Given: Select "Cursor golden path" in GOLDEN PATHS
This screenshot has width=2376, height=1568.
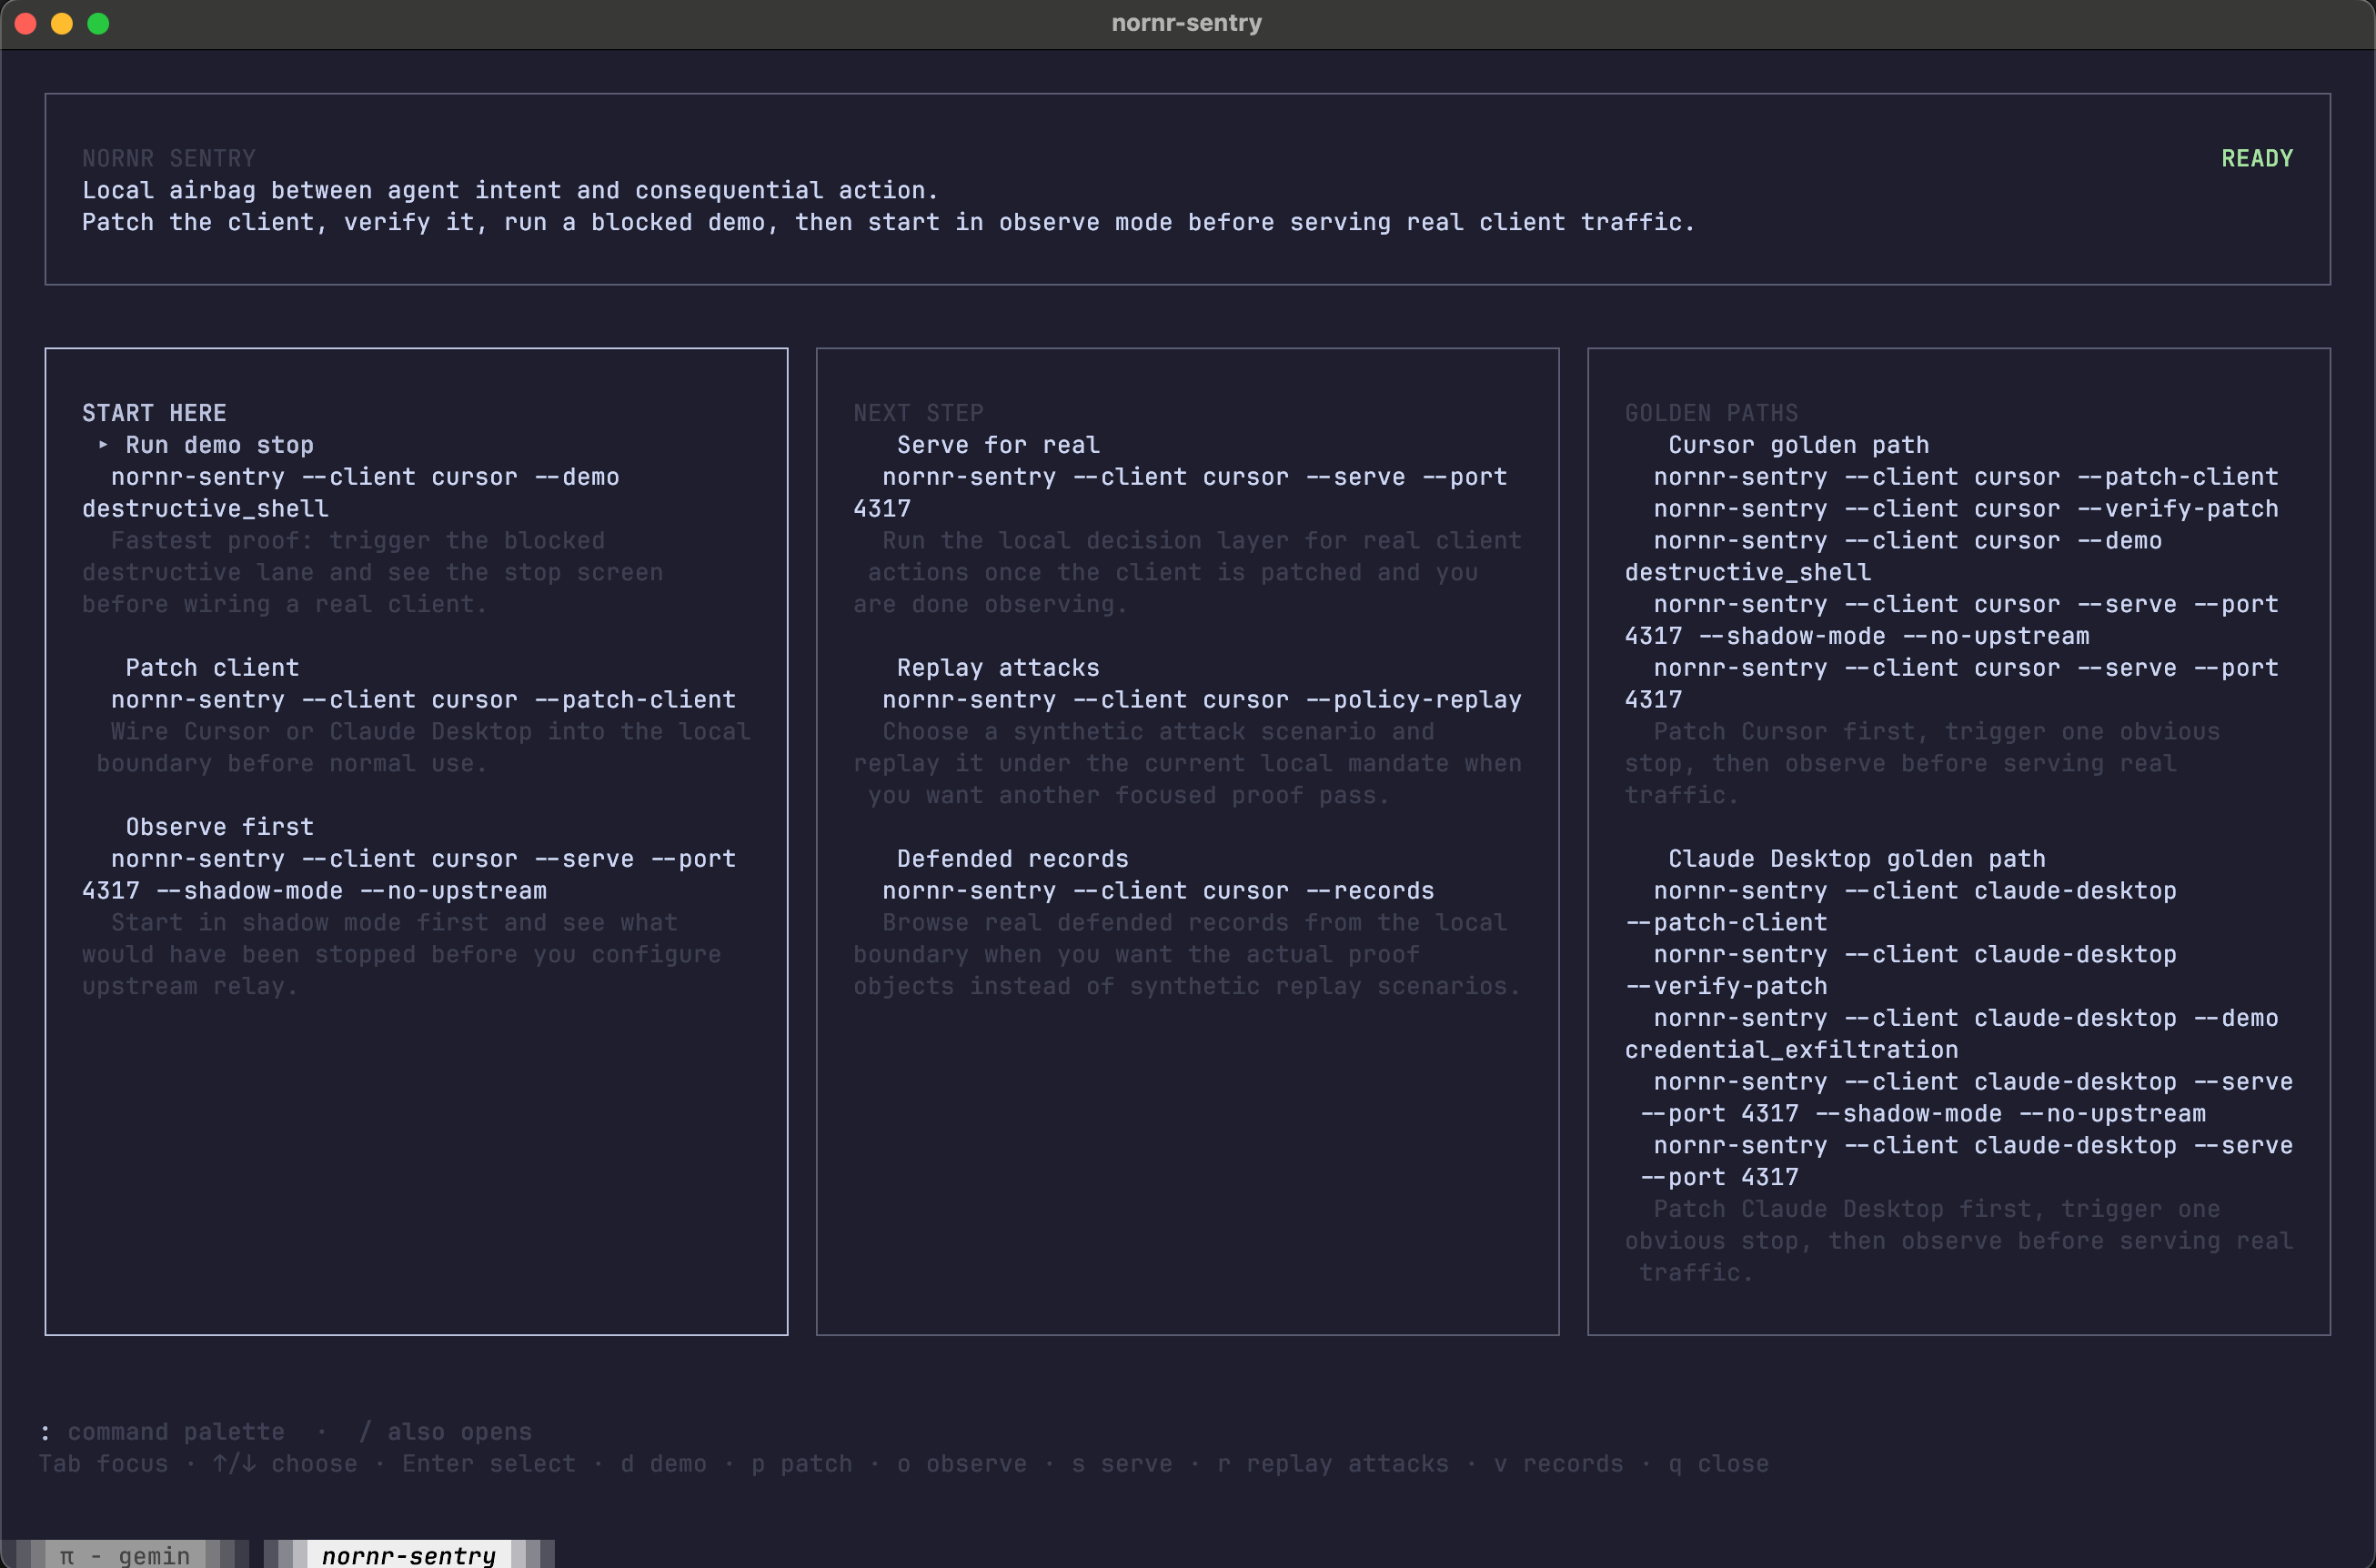Looking at the screenshot, I should coord(1797,444).
